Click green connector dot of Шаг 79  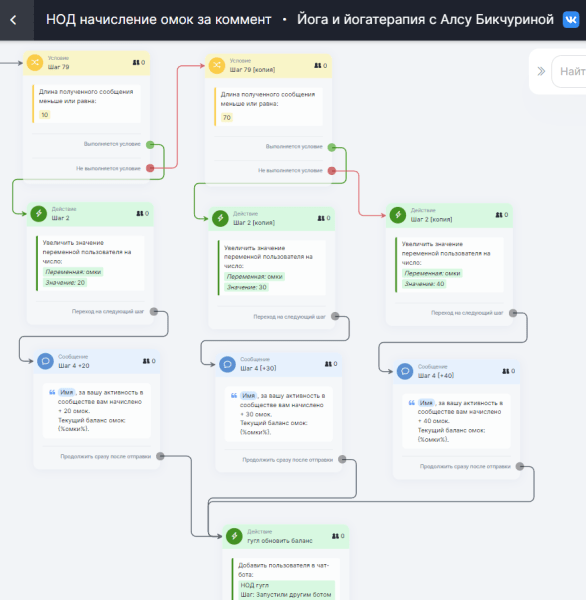pyautogui.click(x=150, y=145)
